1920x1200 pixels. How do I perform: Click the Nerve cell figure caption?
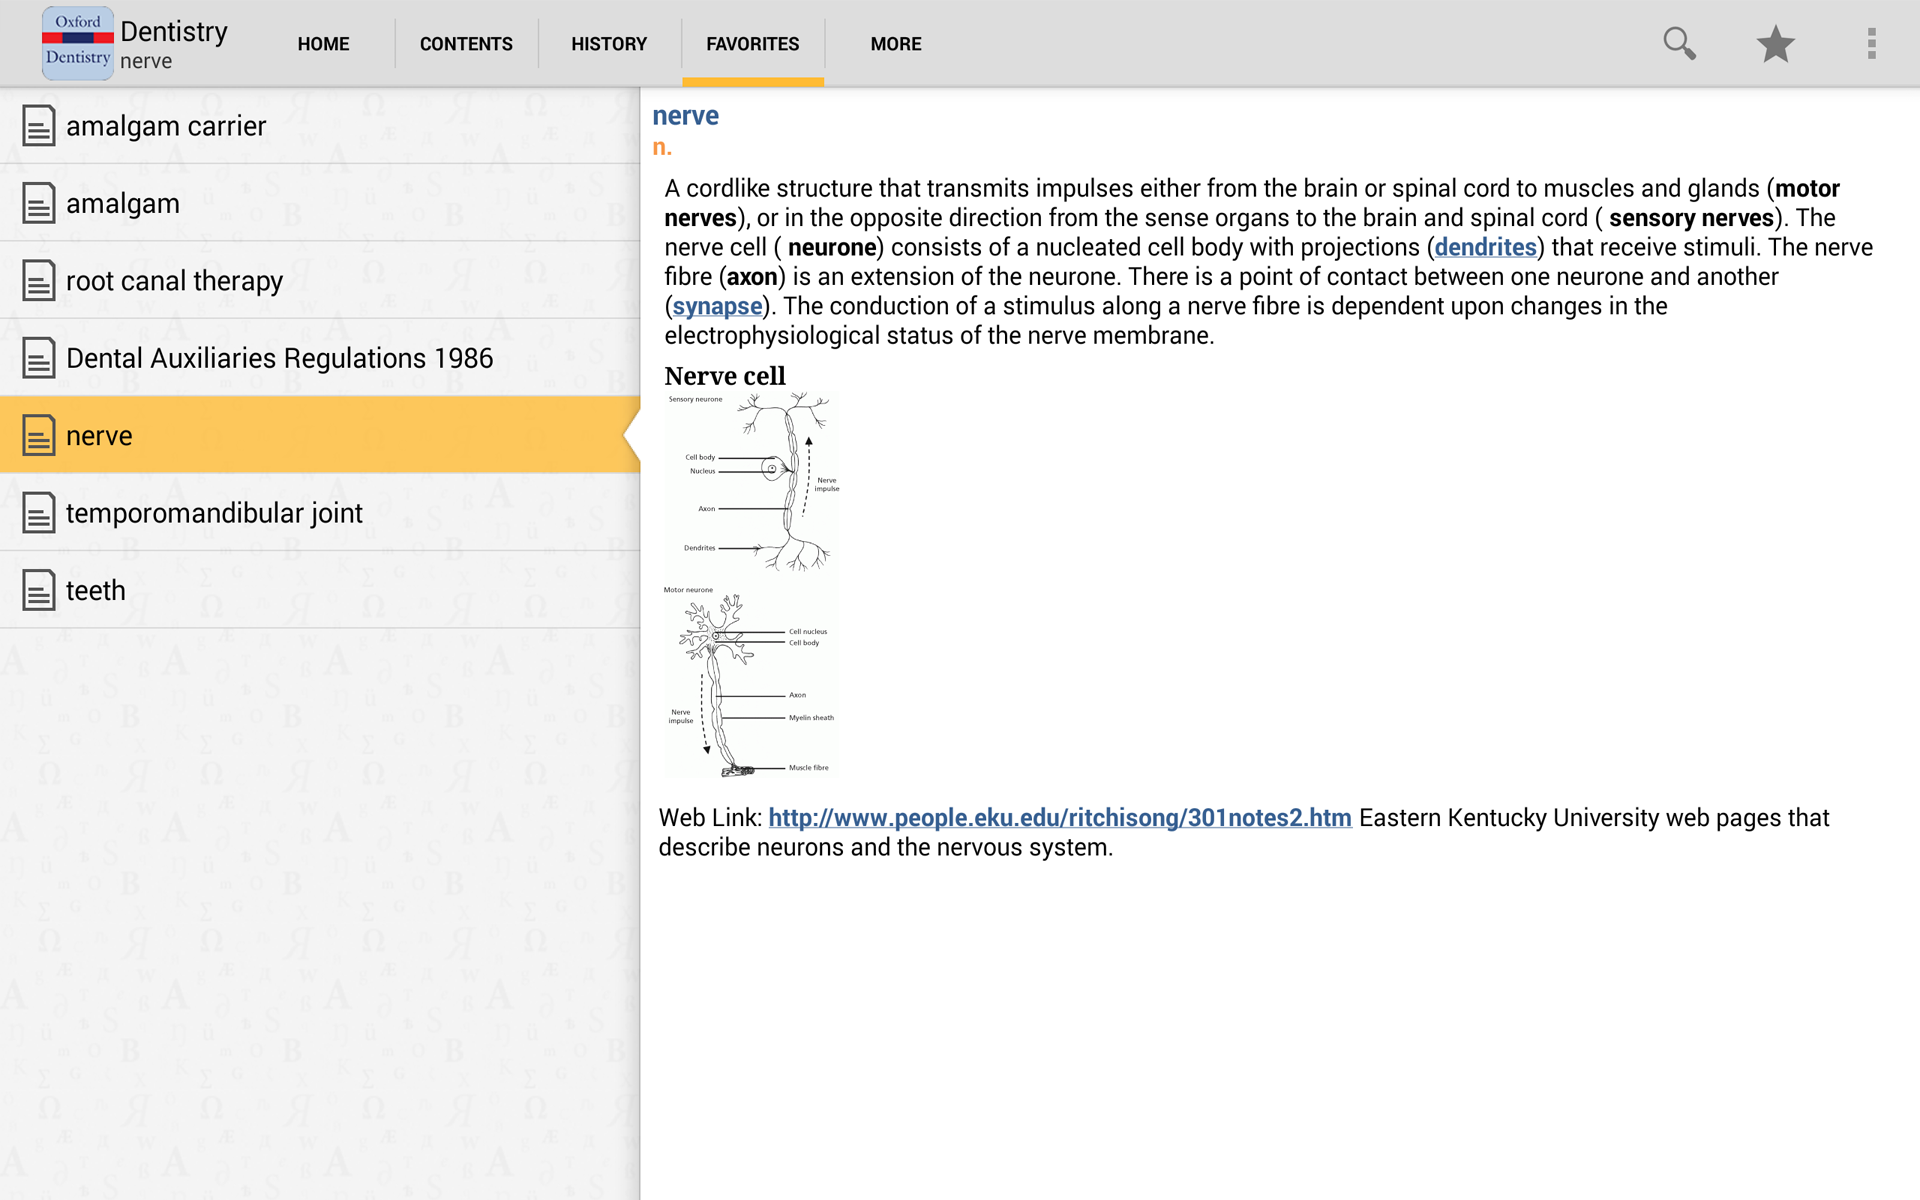pyautogui.click(x=725, y=376)
